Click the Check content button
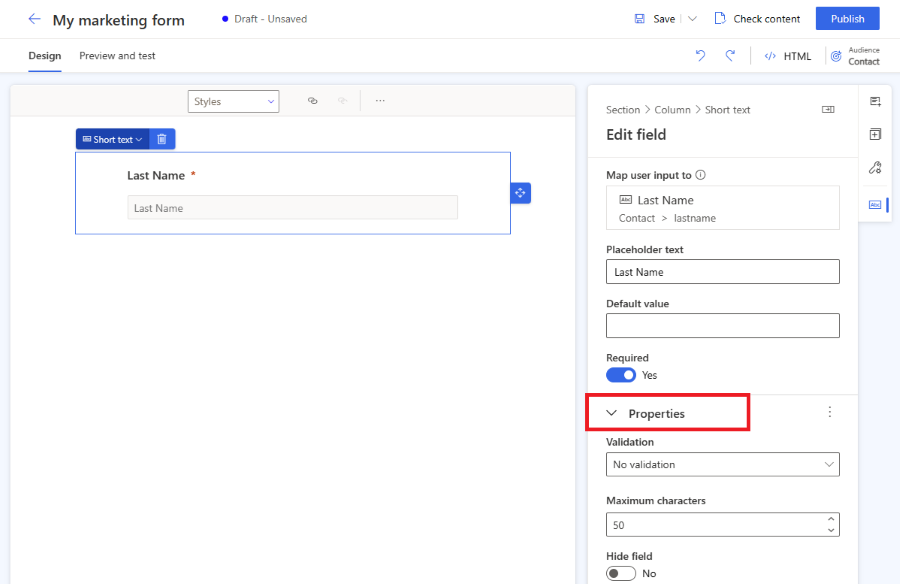This screenshot has height=584, width=900. pos(757,19)
